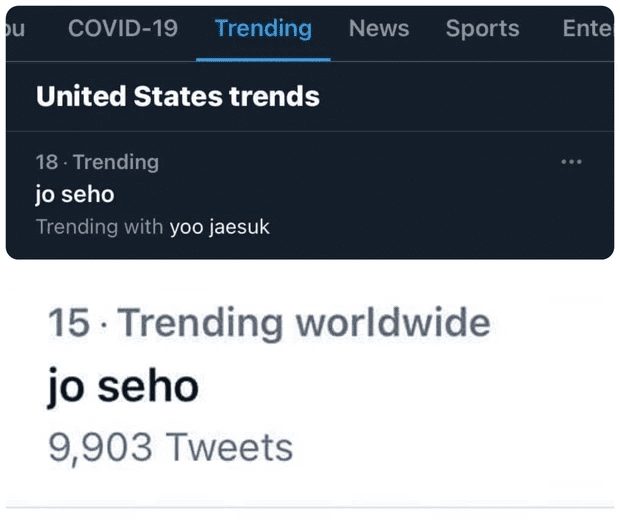Click the divider line below 9,903 Tweets

tap(310, 507)
